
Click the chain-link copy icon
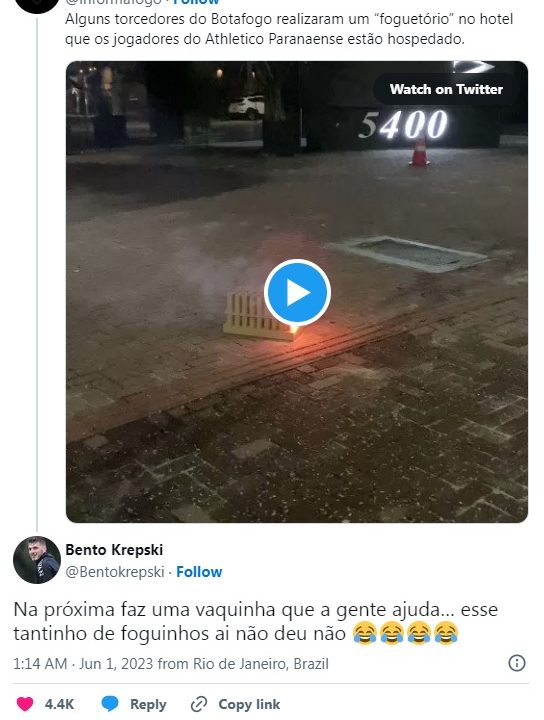coord(199,704)
